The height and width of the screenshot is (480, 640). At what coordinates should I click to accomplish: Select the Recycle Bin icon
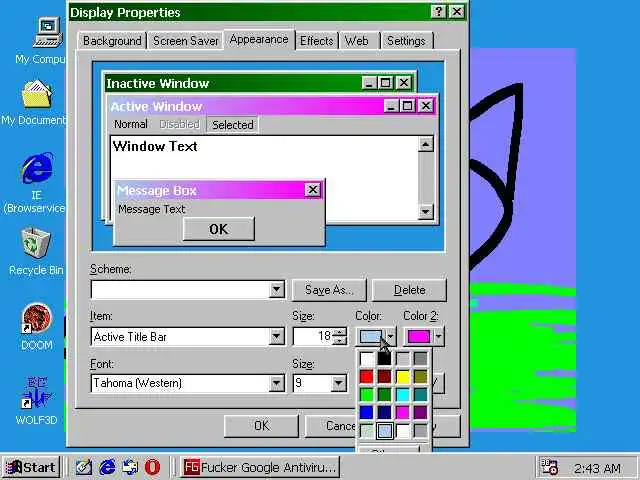(x=36, y=242)
